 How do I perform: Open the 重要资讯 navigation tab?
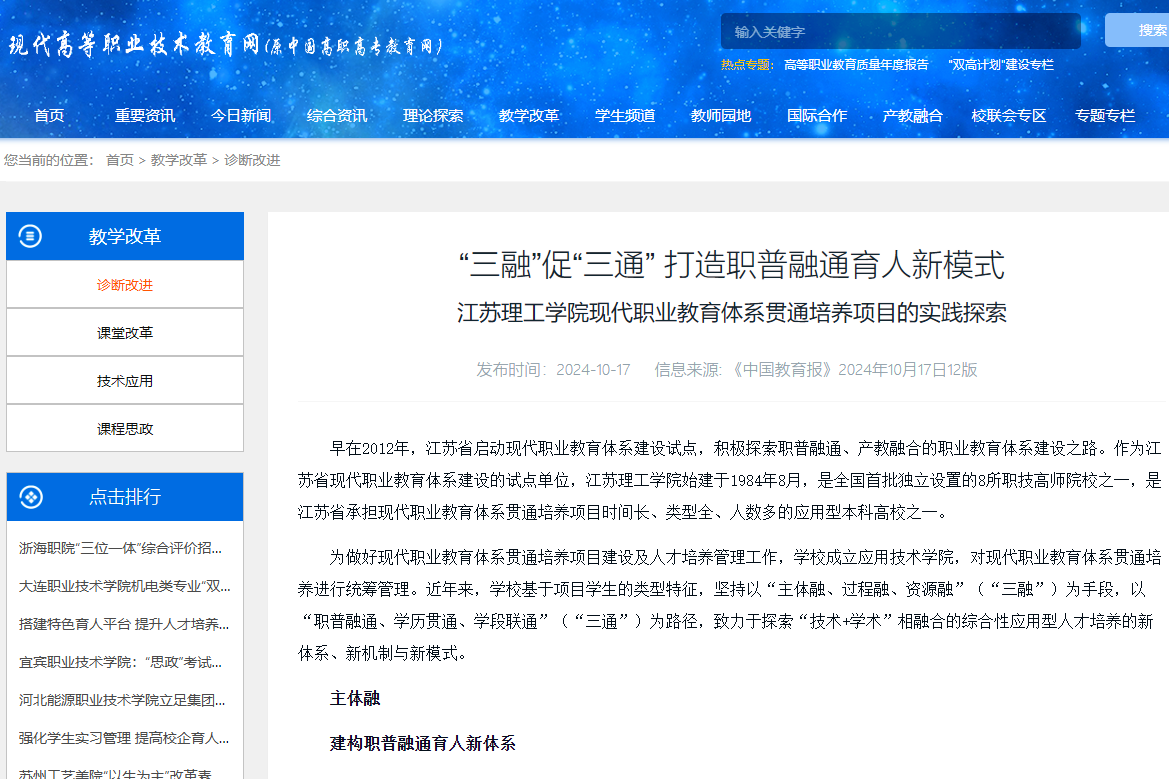tap(145, 115)
